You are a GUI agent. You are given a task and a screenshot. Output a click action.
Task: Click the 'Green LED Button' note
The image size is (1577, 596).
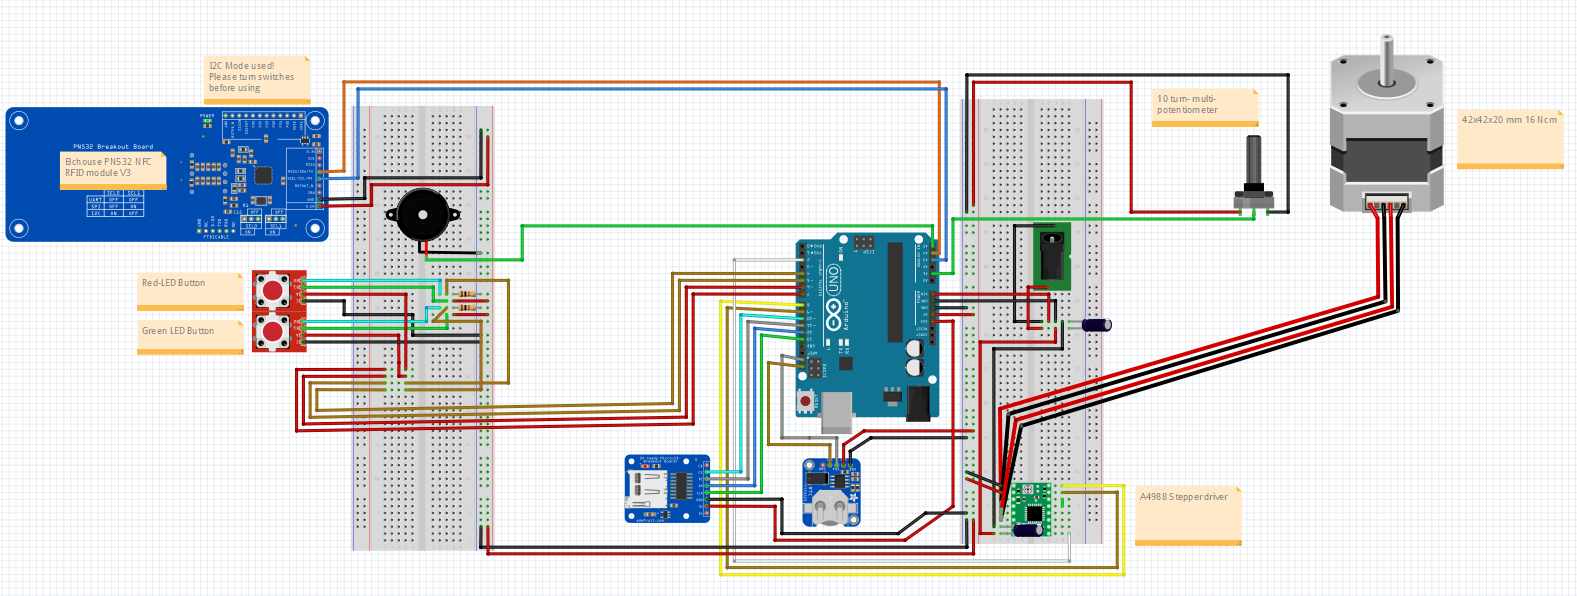click(190, 338)
